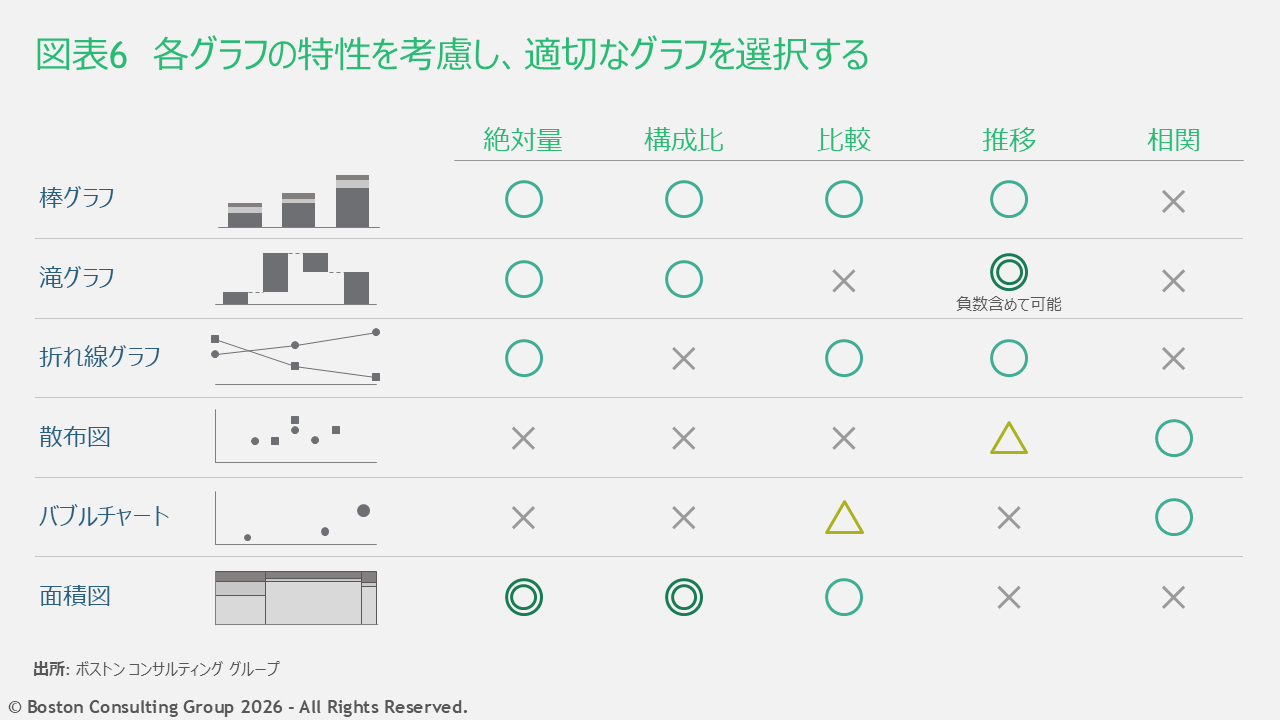Click the 棒グラフ cross mark under 相関
Image resolution: width=1280 pixels, height=720 pixels.
point(1173,201)
